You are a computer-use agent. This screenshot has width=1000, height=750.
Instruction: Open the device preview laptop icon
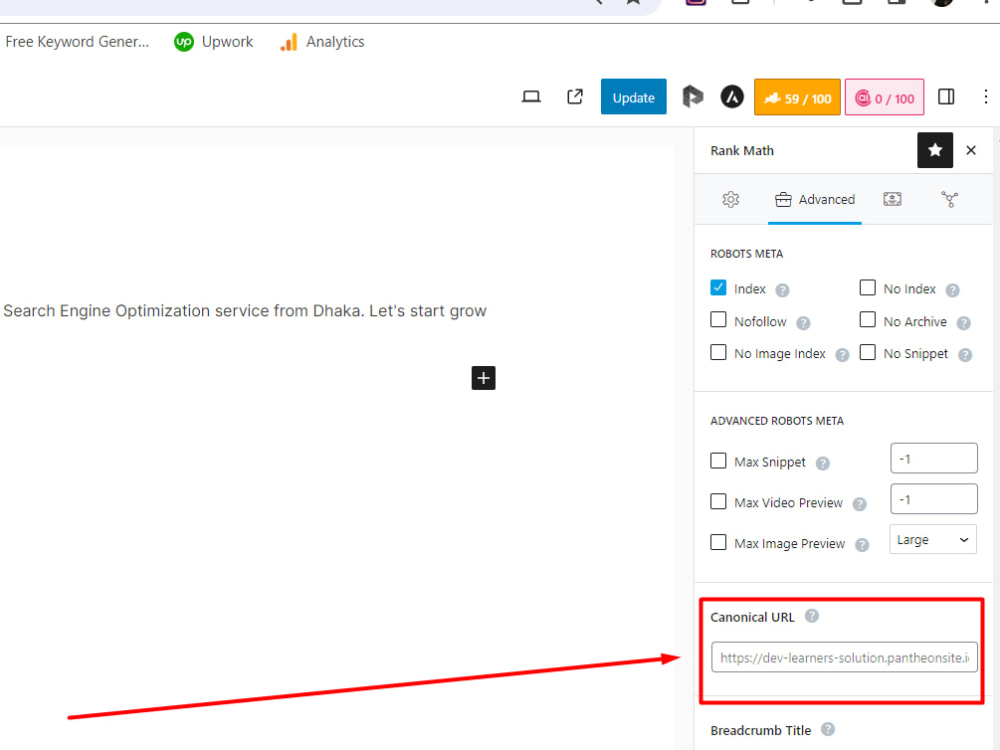[x=531, y=97]
